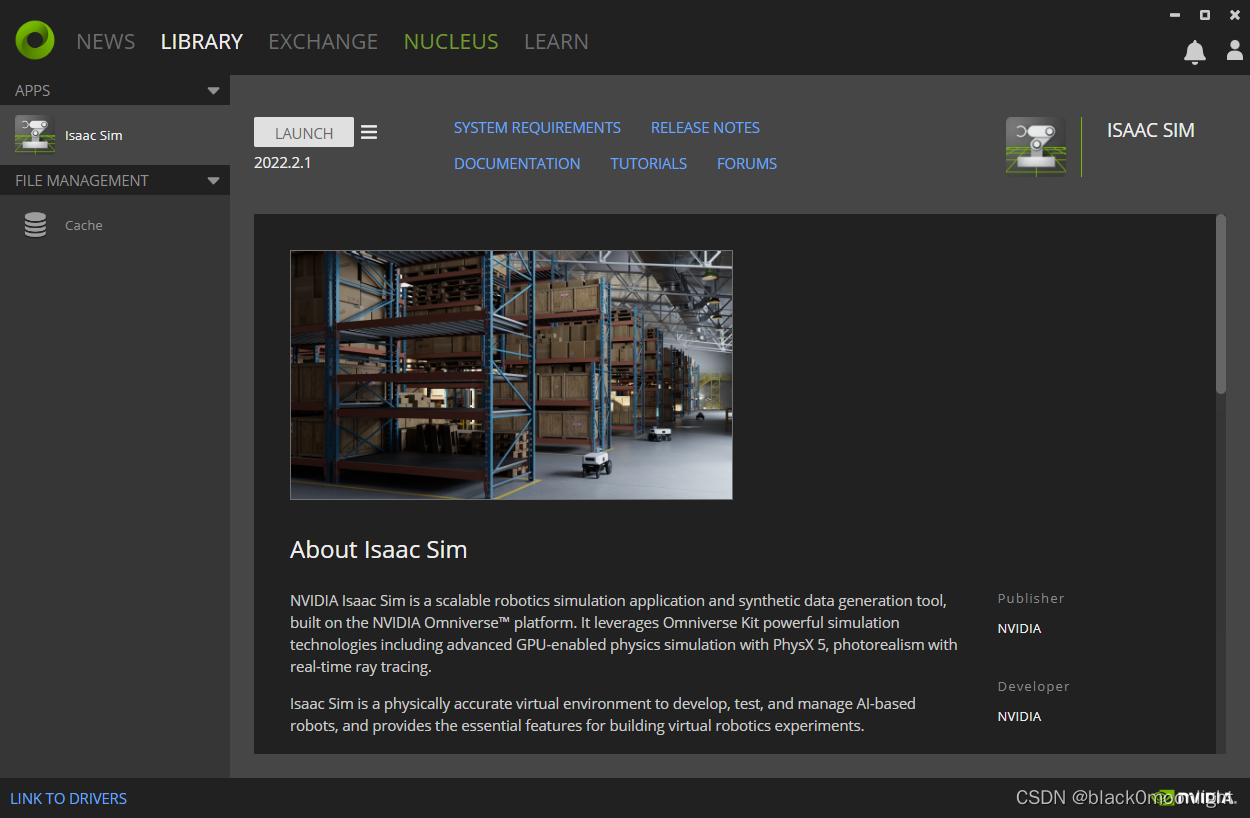
Task: Click the version number 2022.2.1
Action: (283, 162)
